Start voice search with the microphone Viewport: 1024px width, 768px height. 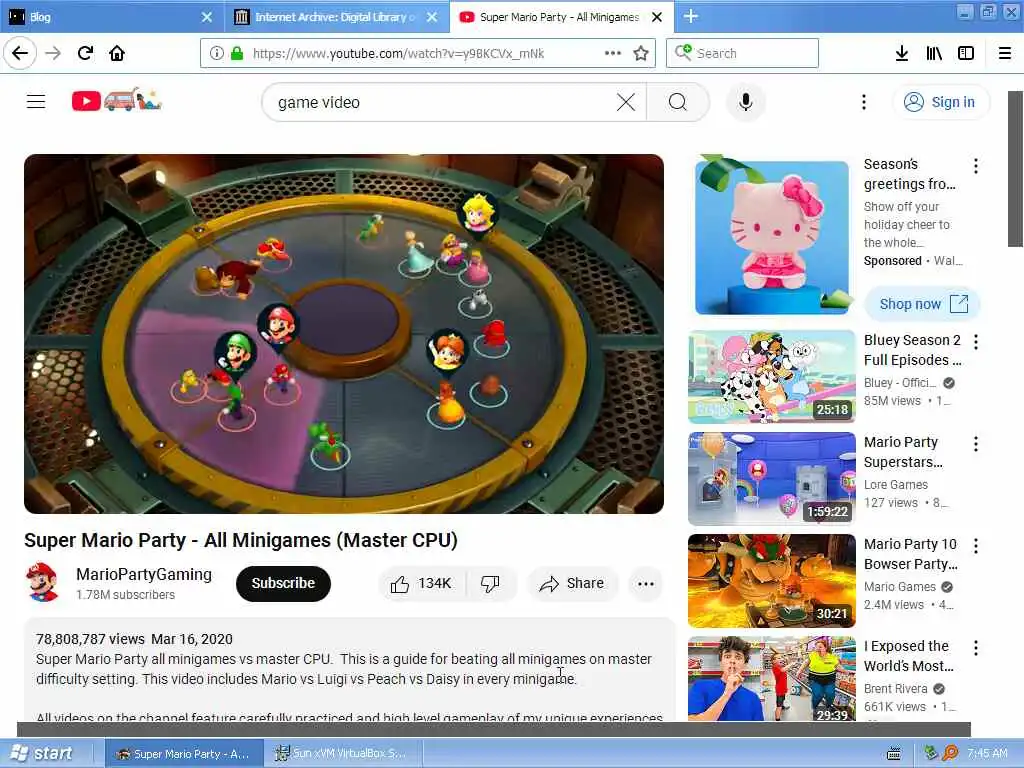pyautogui.click(x=745, y=102)
